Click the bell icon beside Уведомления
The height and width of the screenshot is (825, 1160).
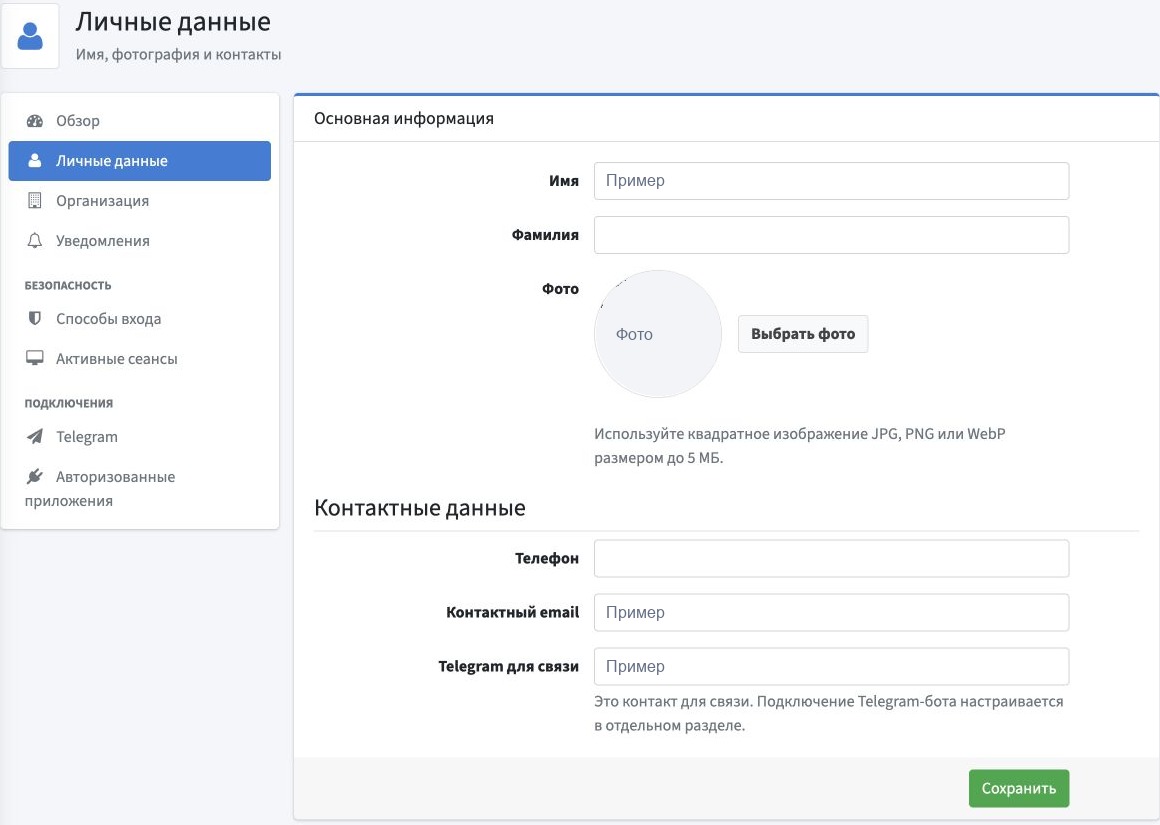point(35,240)
